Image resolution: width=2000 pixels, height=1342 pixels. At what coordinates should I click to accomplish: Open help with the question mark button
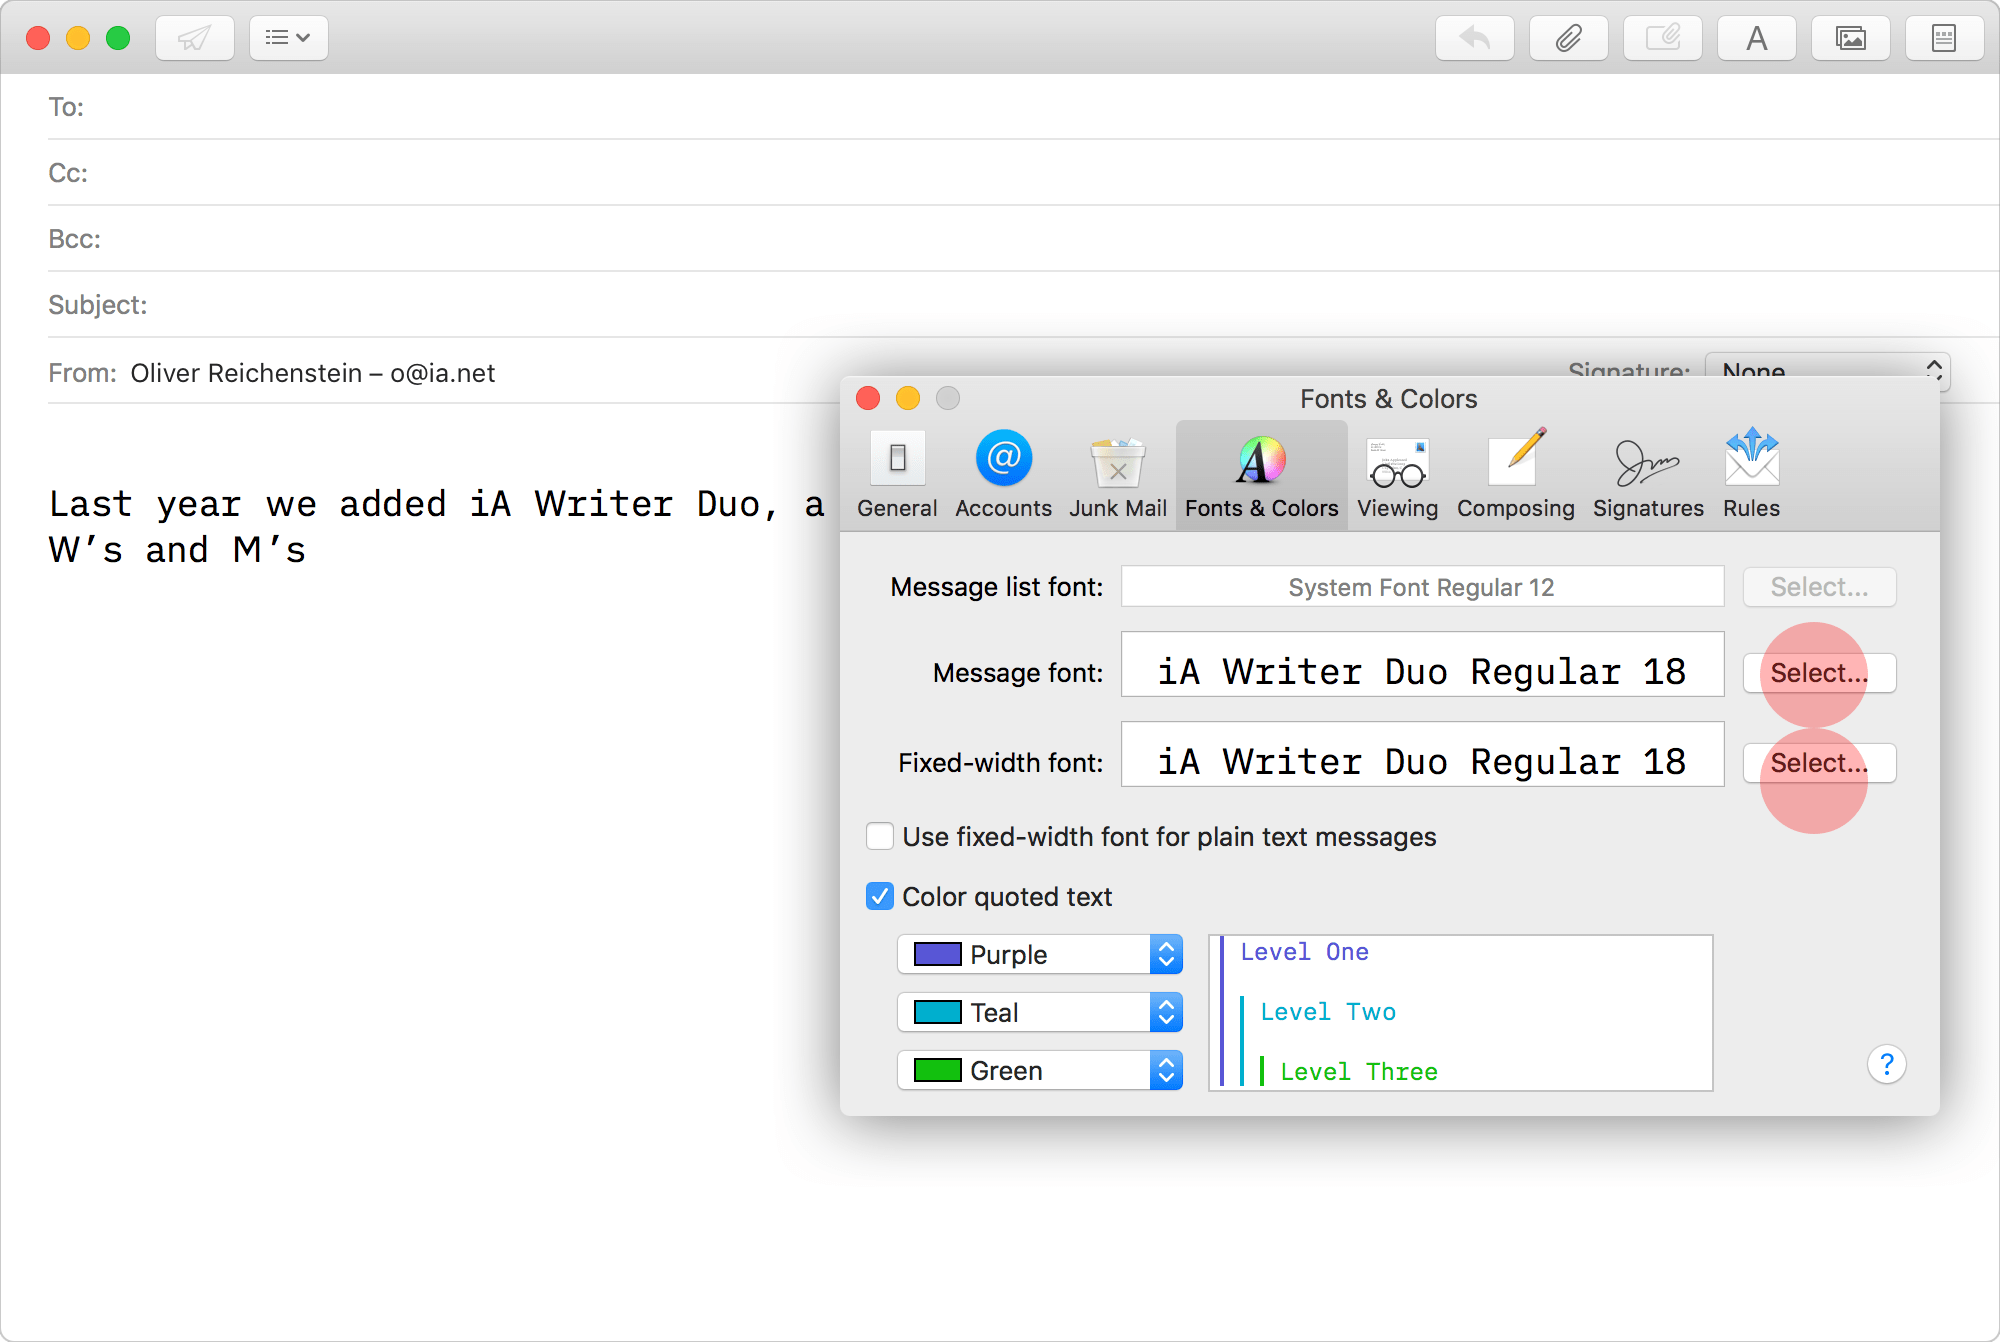[1886, 1064]
